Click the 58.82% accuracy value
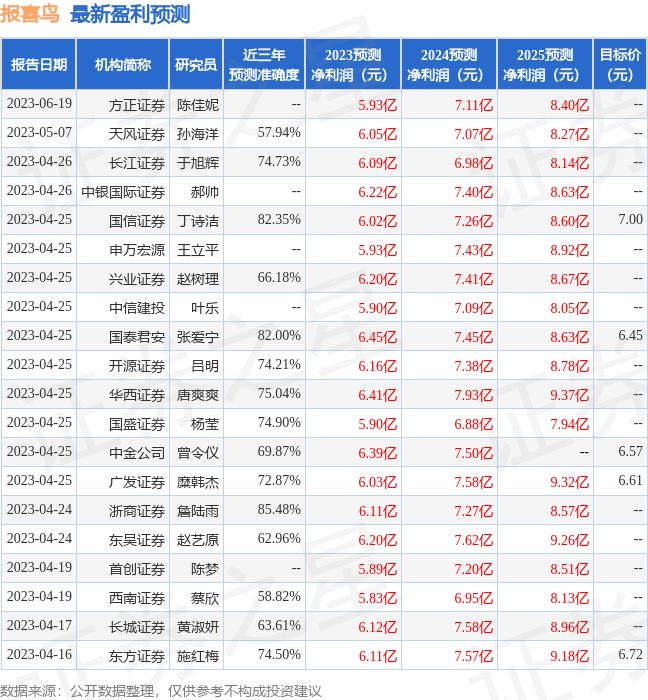The image size is (648, 700). click(x=279, y=597)
